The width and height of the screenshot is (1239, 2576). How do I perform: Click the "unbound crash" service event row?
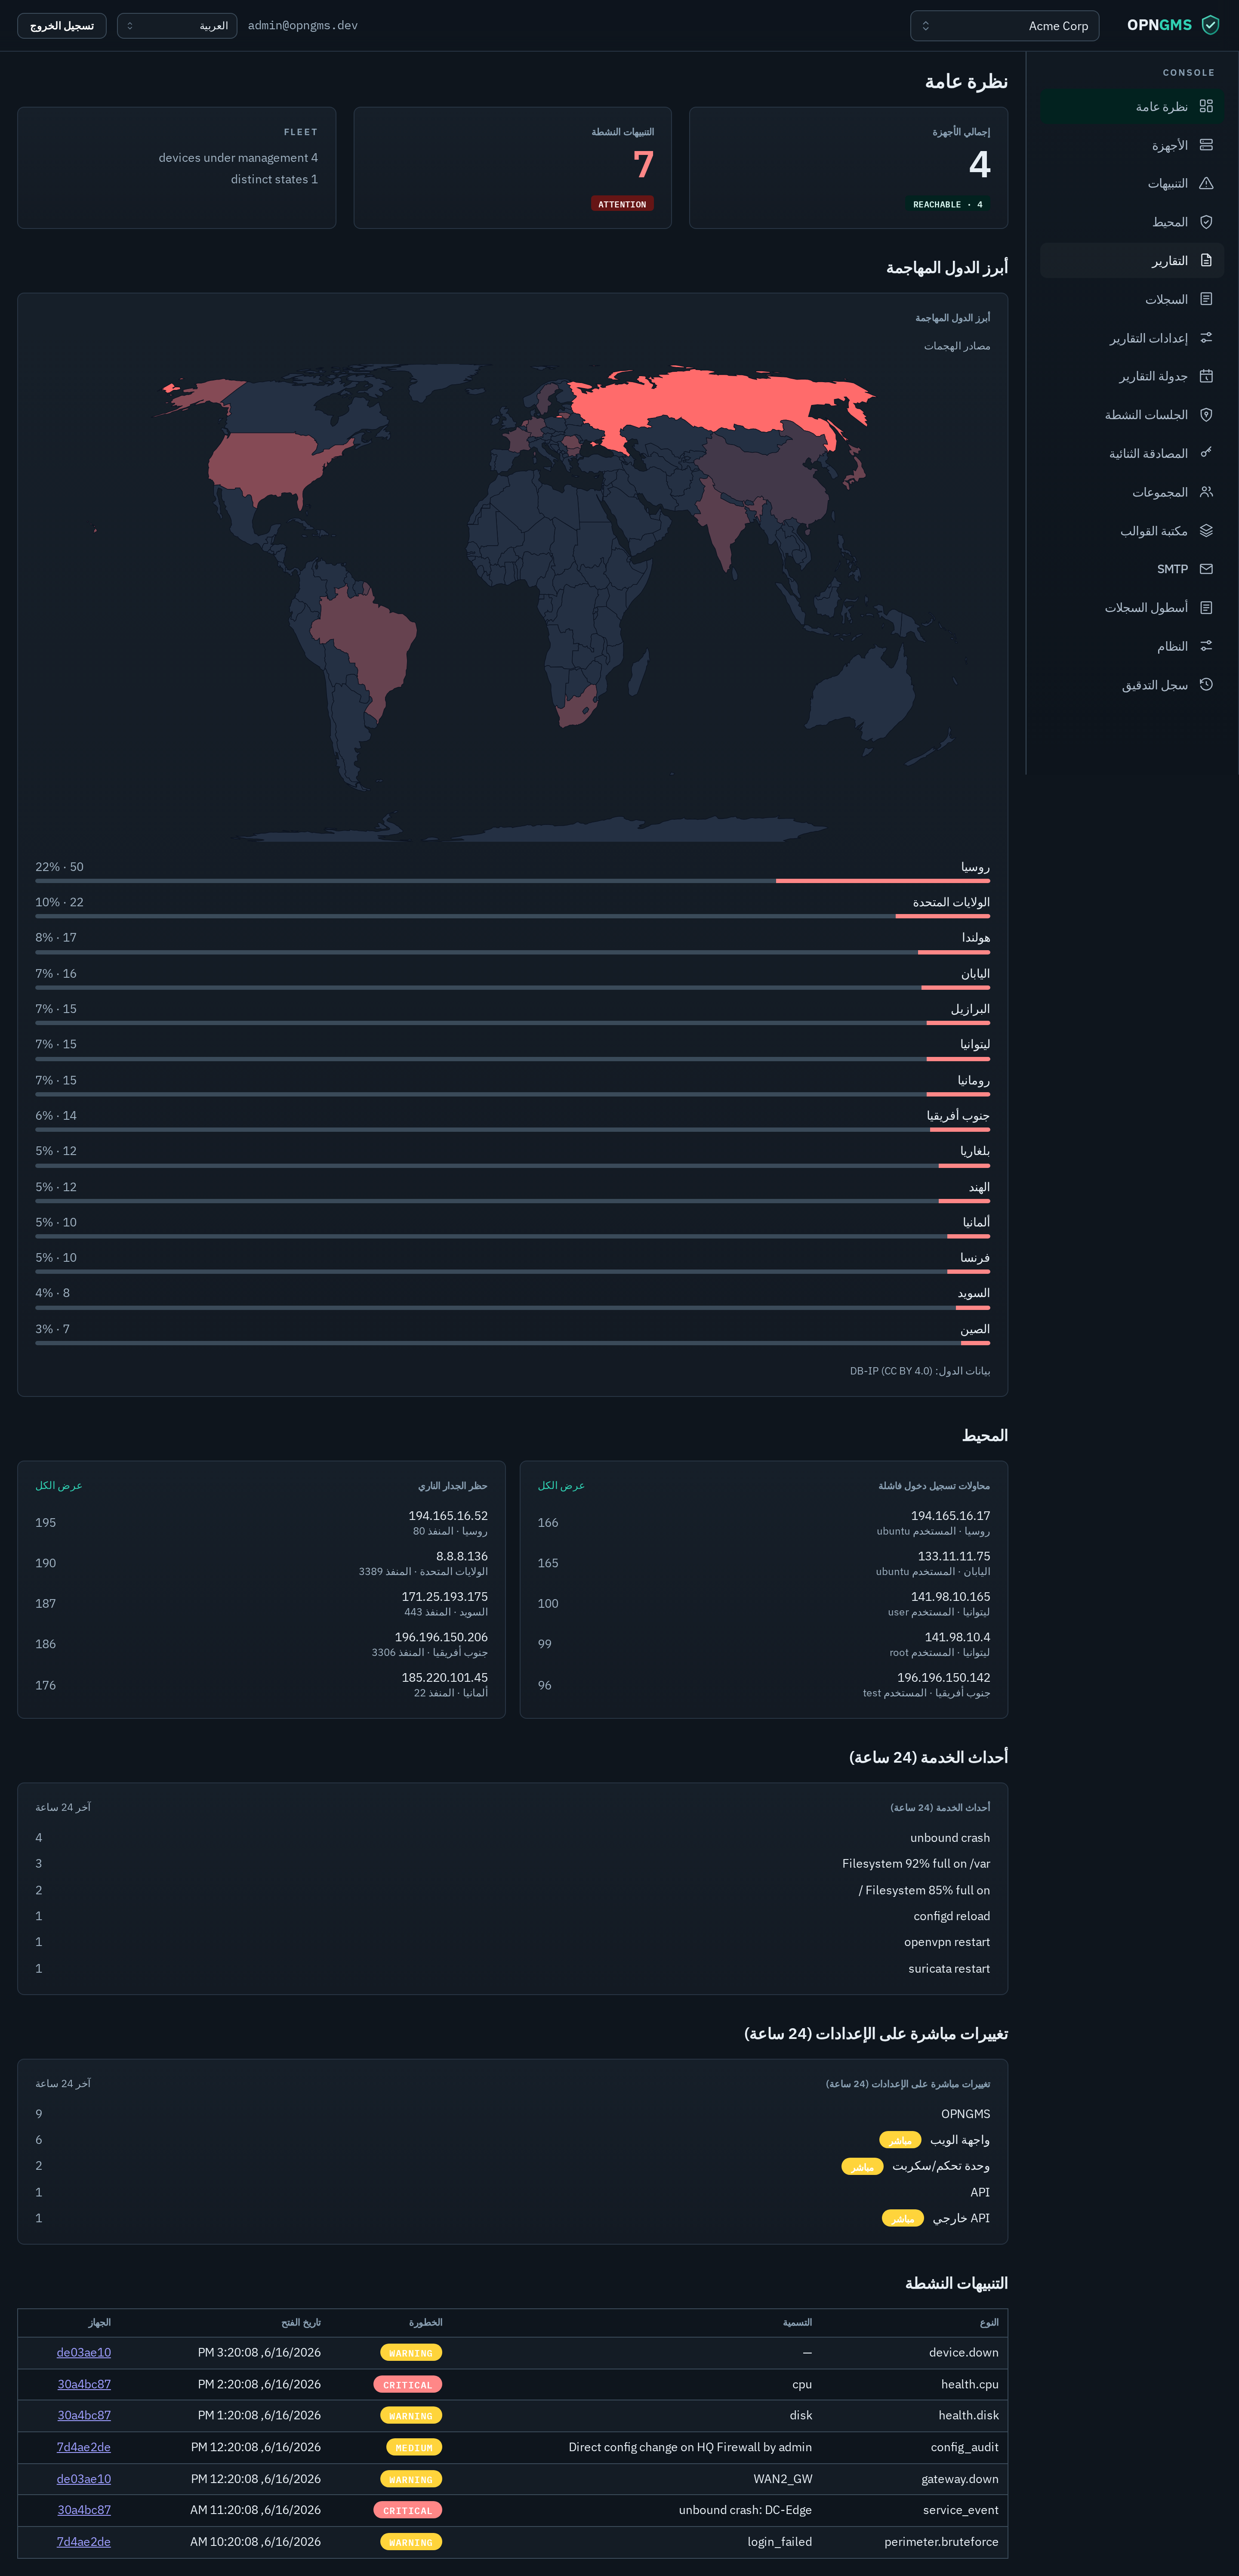512,1838
